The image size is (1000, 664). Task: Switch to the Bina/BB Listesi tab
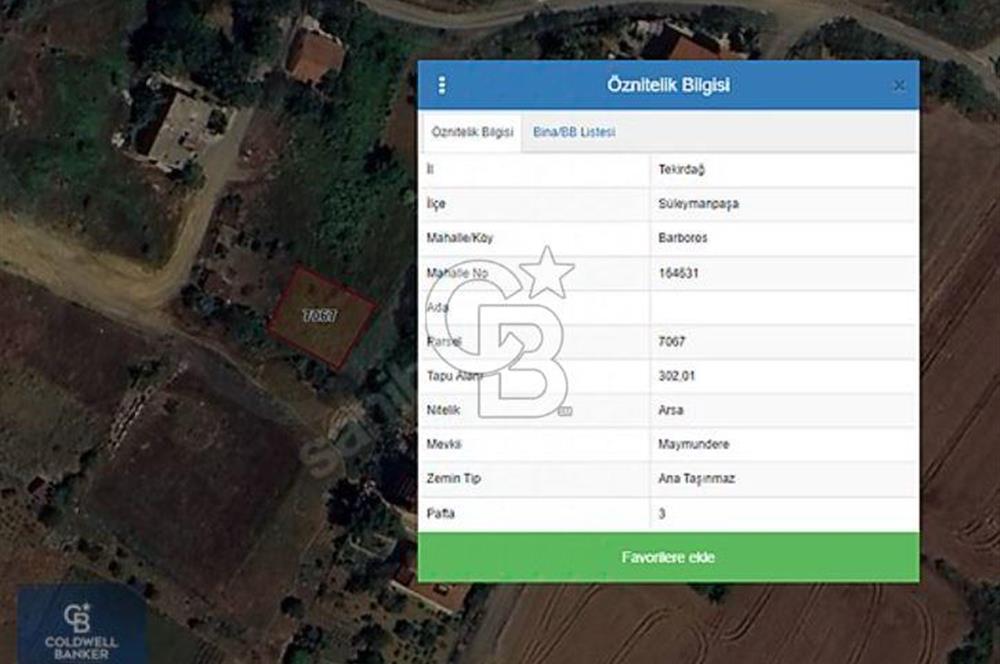pyautogui.click(x=574, y=132)
